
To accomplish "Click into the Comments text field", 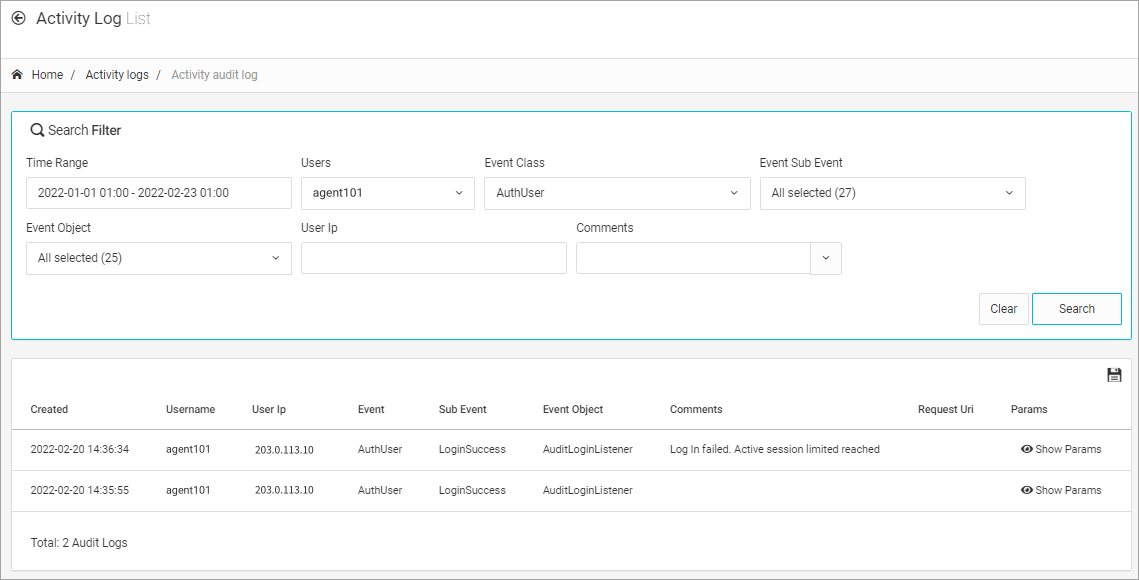I will (x=694, y=258).
